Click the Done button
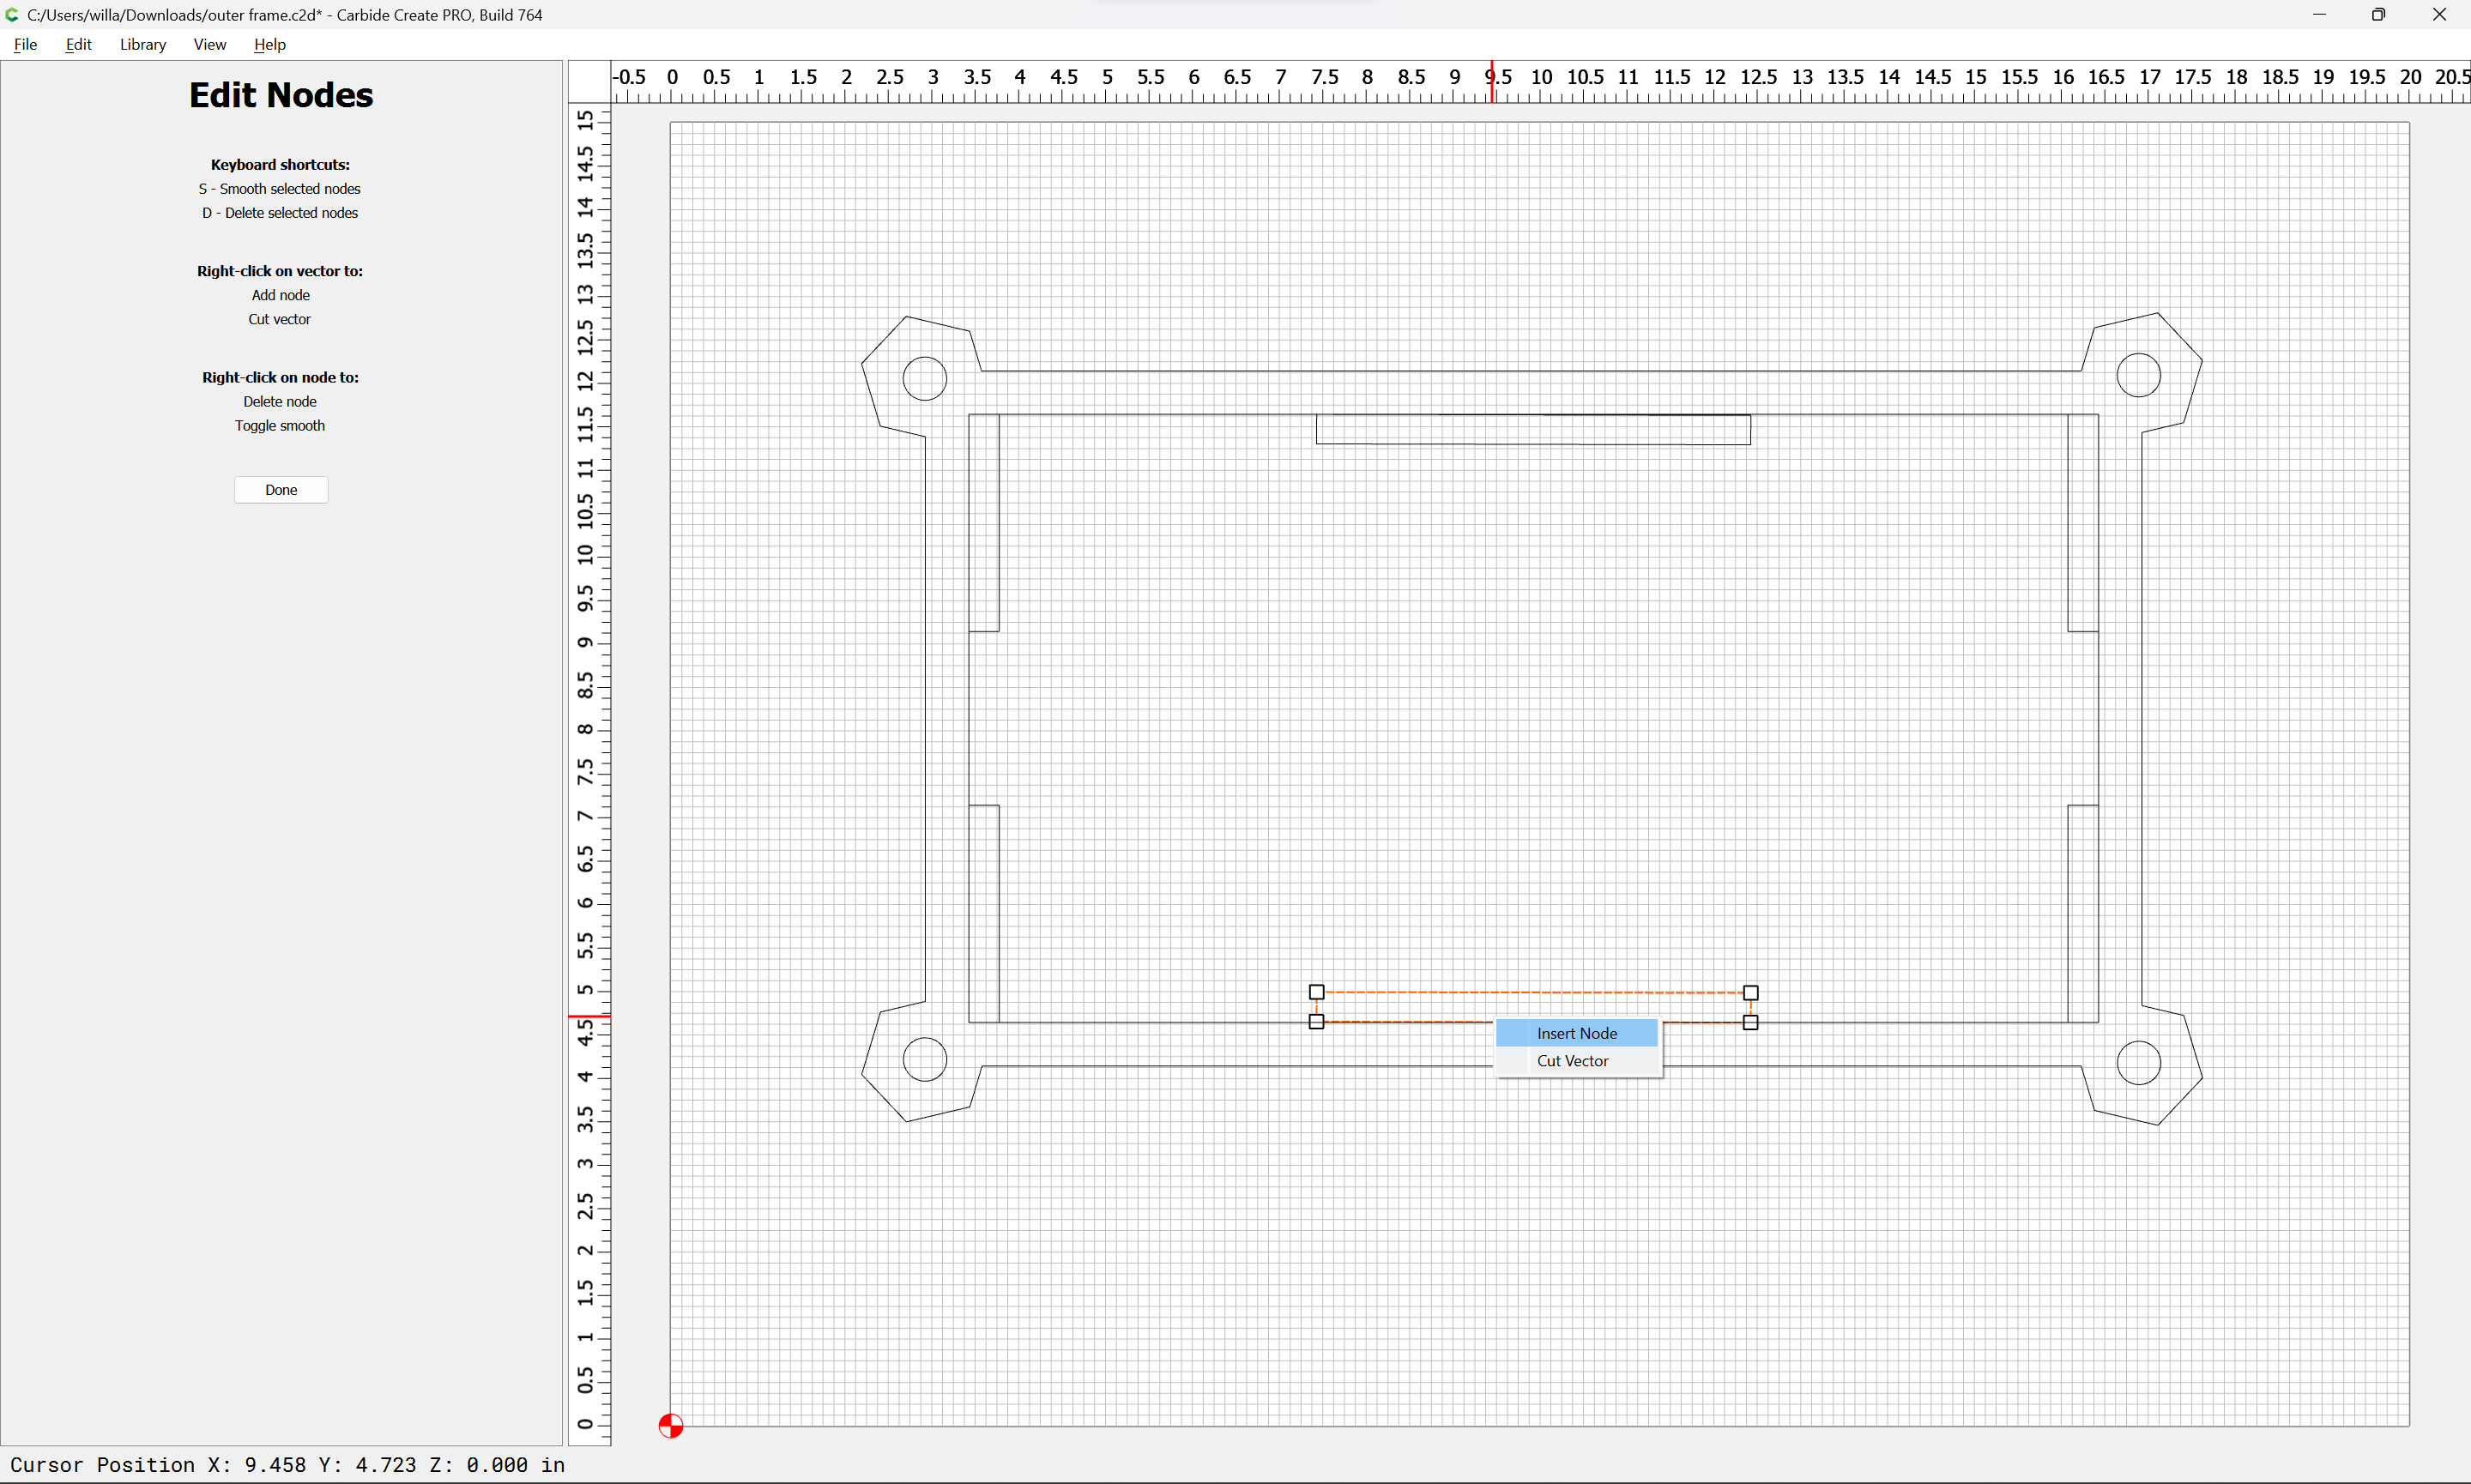This screenshot has height=1484, width=2471. pos(281,490)
